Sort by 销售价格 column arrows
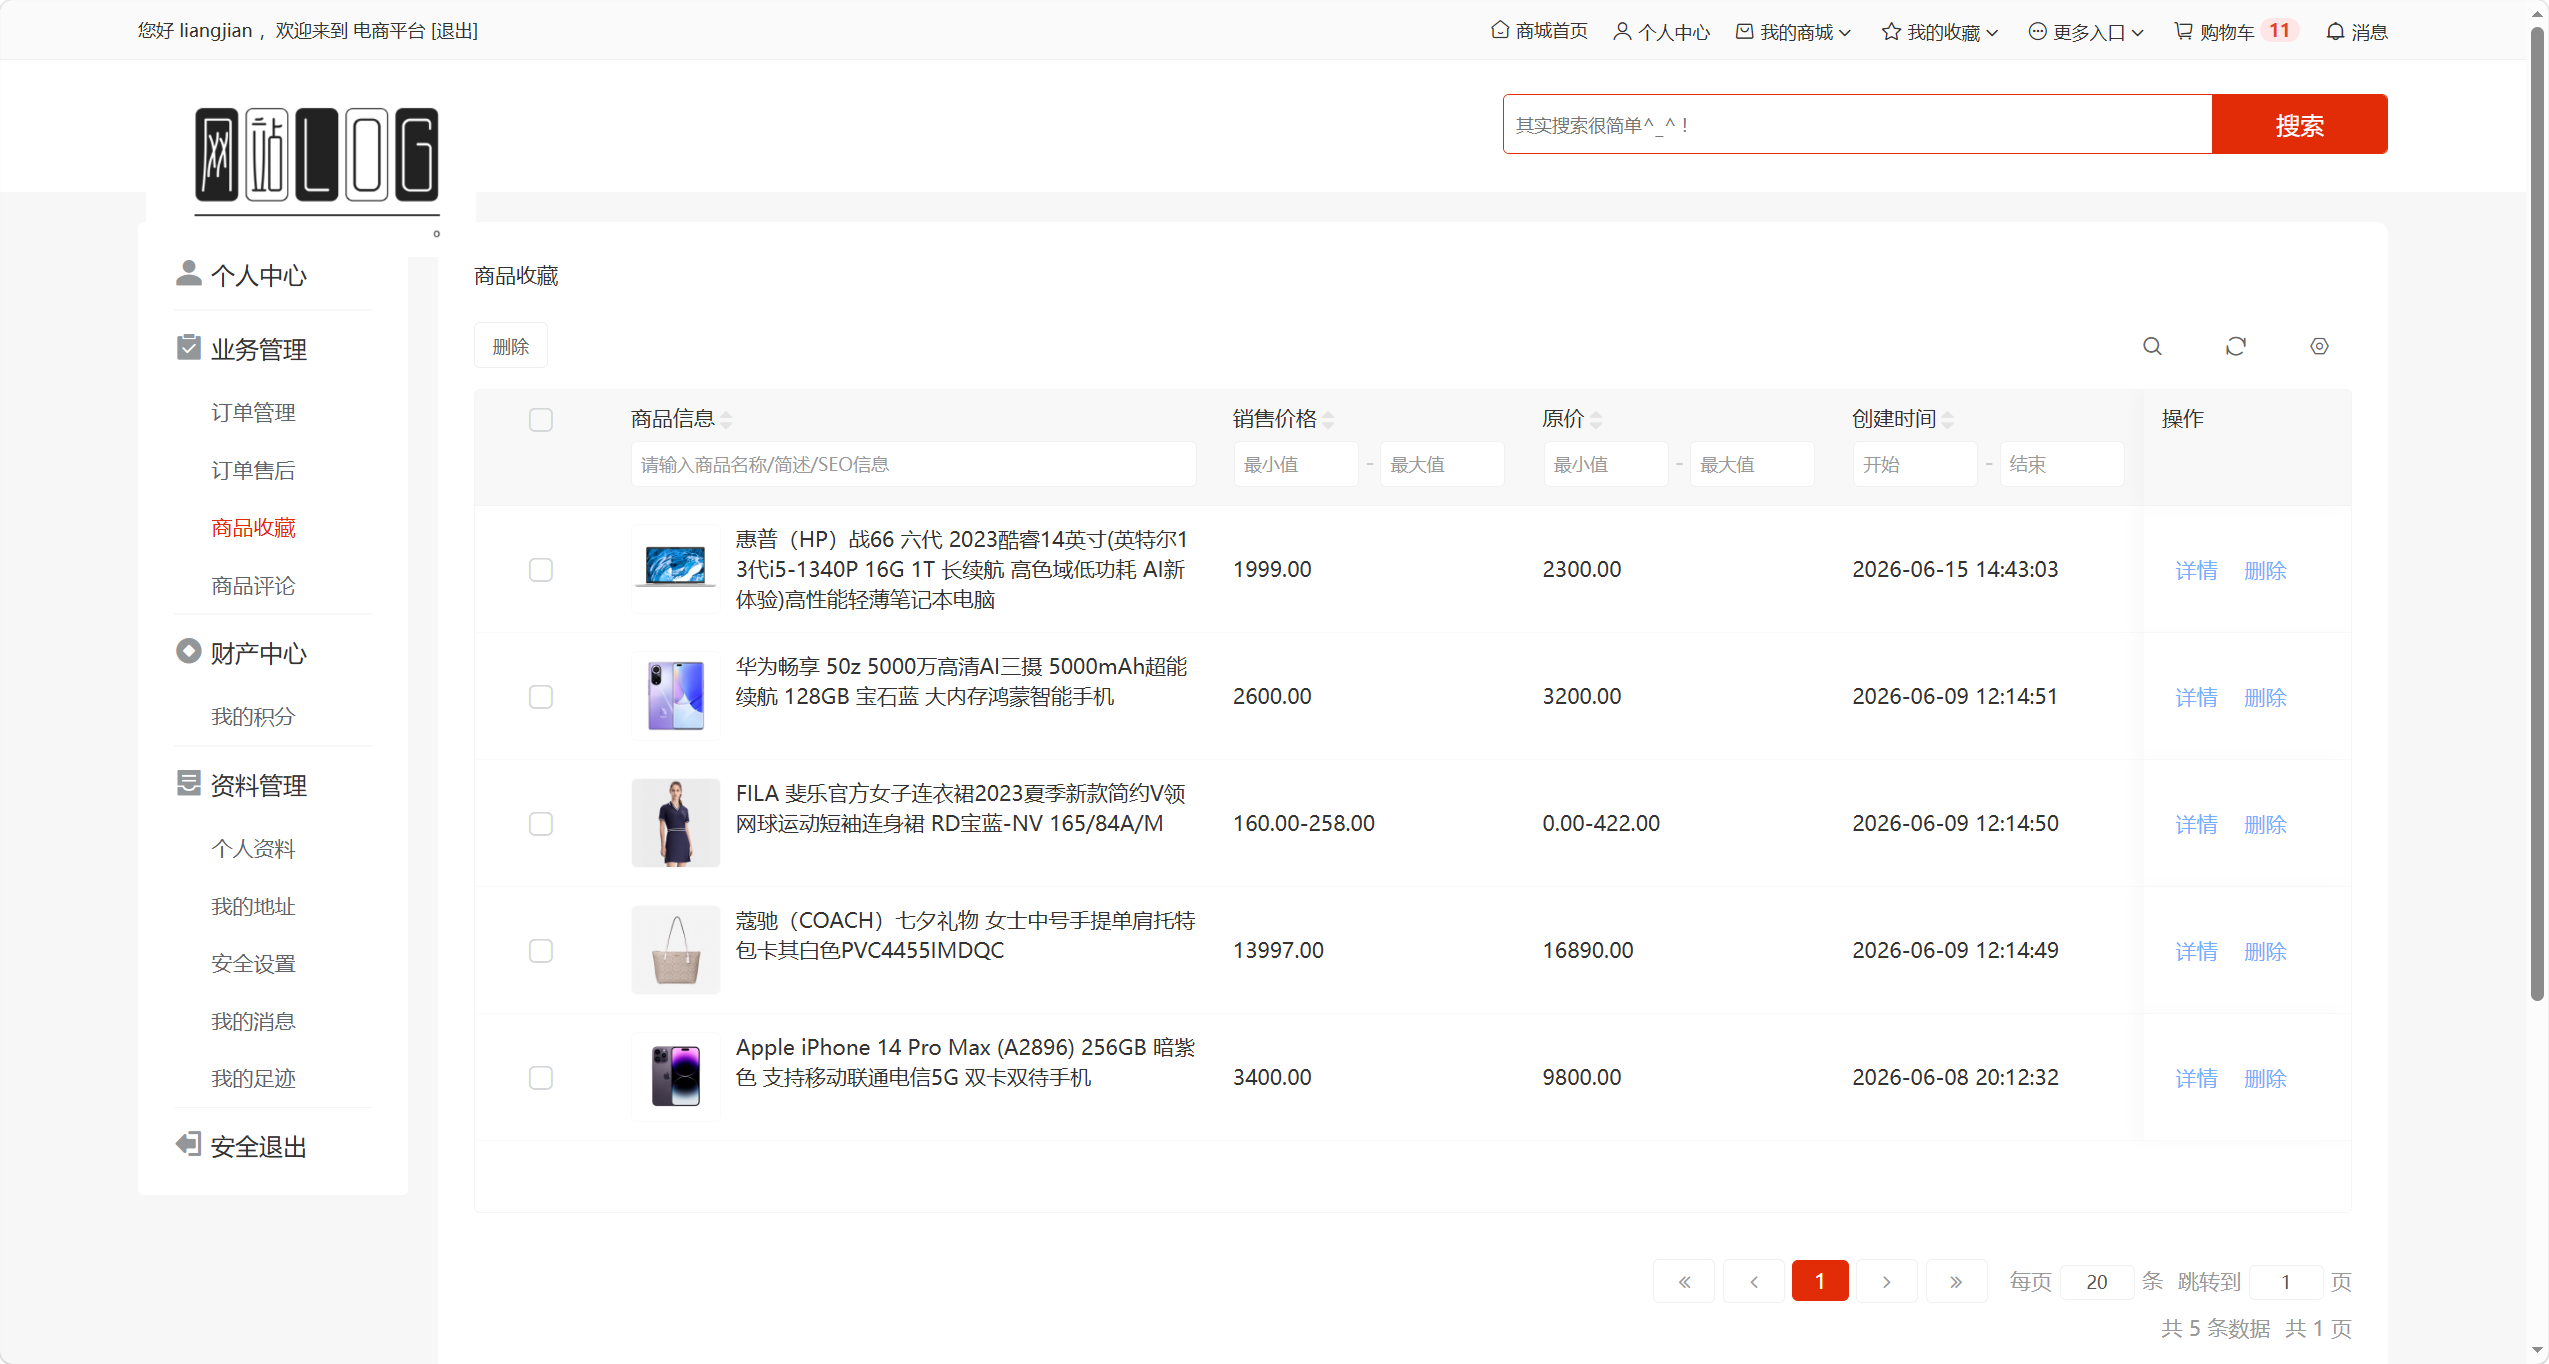Viewport: 2549px width, 1364px height. click(1328, 420)
